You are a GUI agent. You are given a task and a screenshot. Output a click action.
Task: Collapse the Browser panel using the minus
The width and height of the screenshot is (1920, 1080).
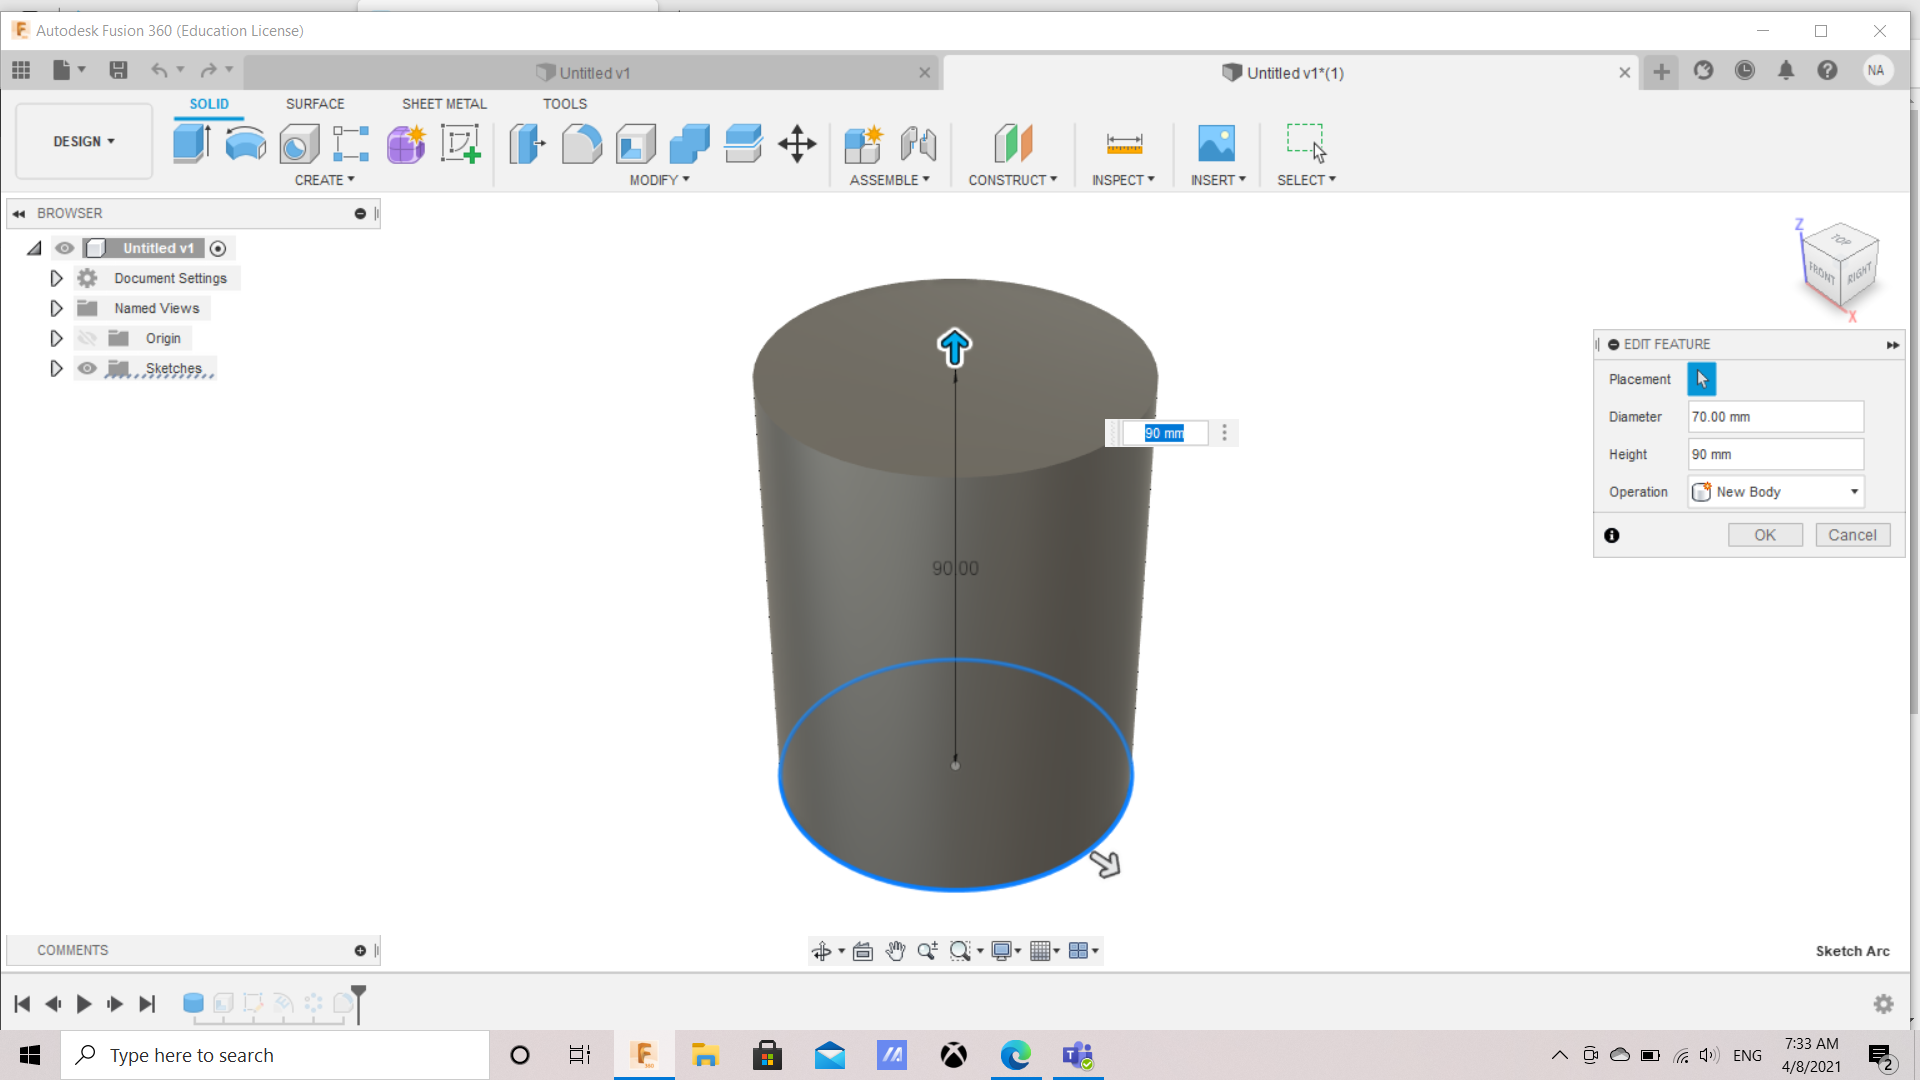click(x=360, y=213)
